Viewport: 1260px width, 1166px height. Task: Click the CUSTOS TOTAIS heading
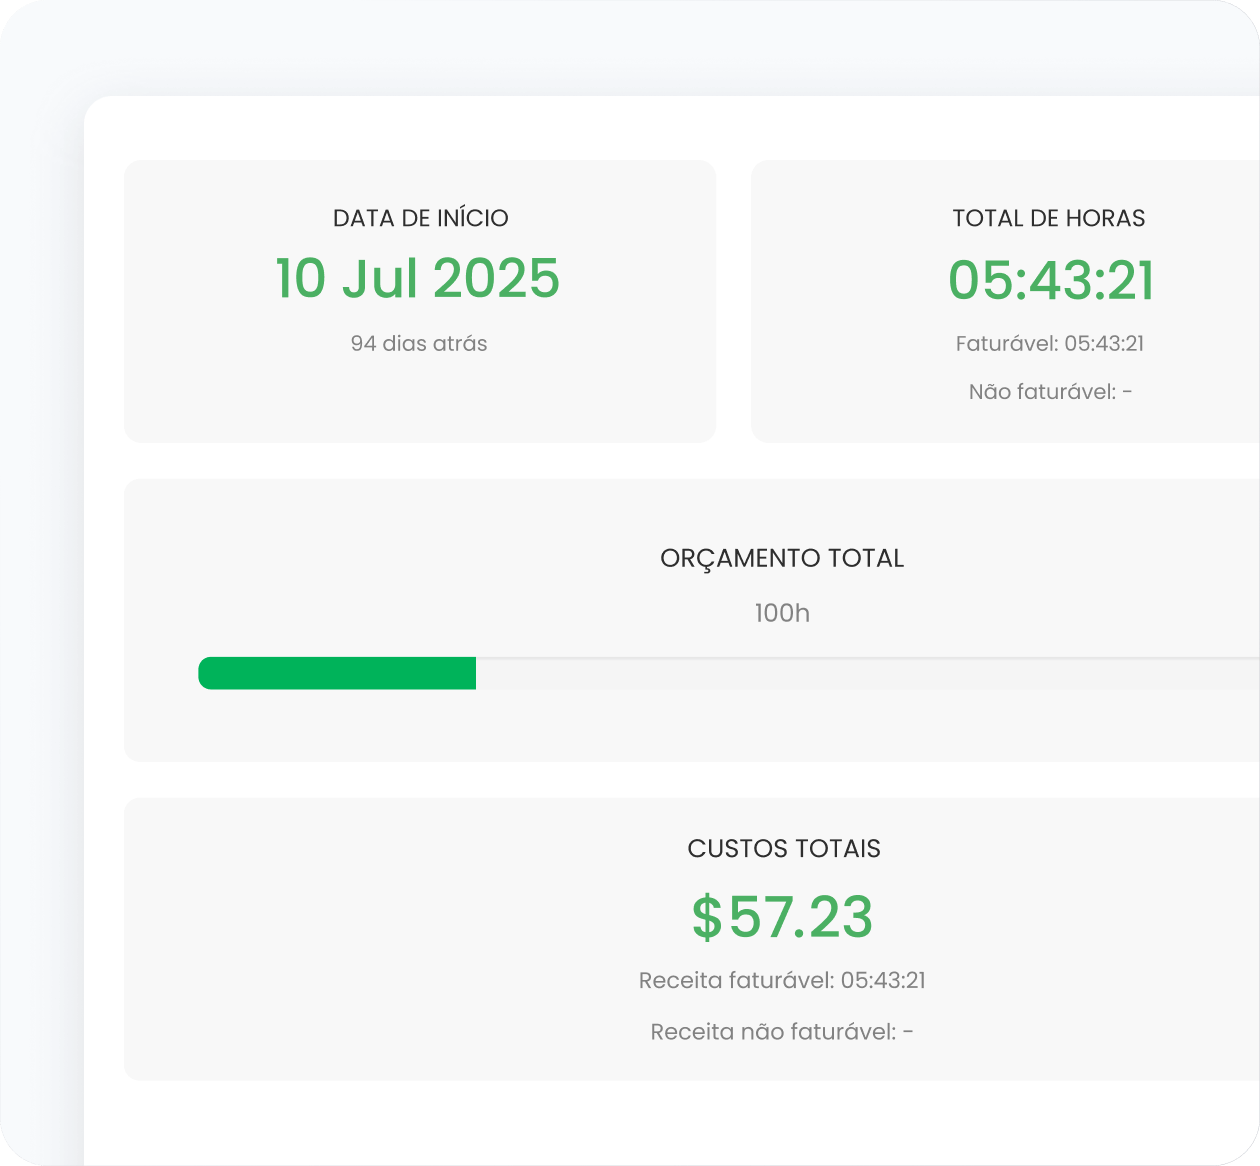pyautogui.click(x=784, y=848)
